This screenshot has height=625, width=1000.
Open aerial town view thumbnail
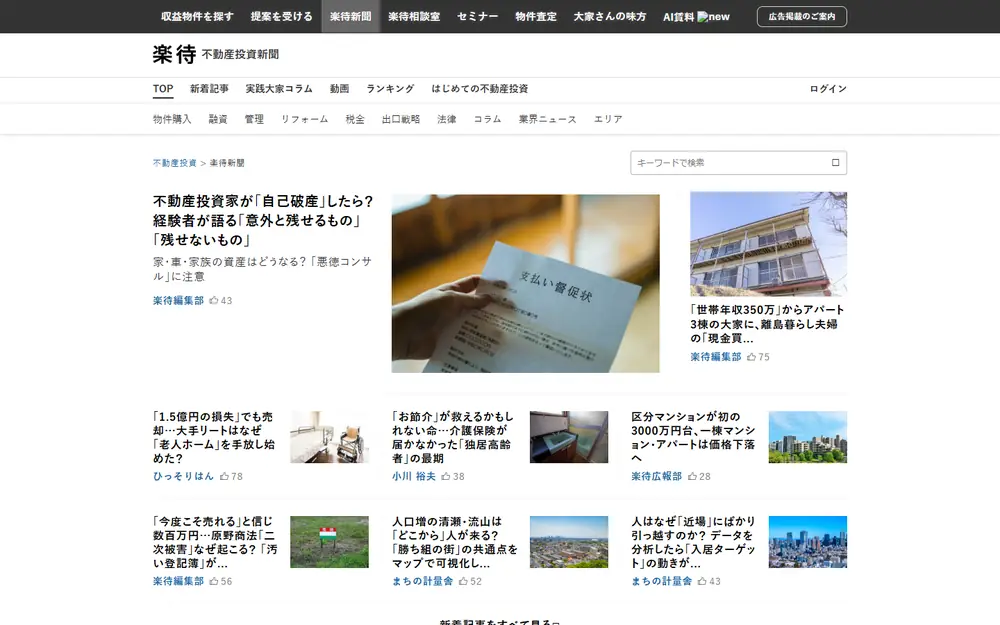tap(569, 541)
